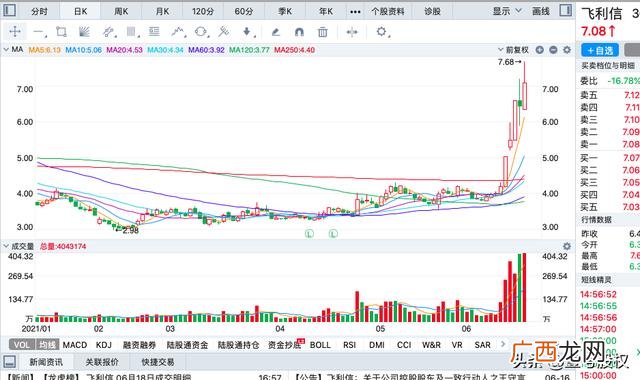The width and height of the screenshot is (640, 380).
Task: Click the minus circle in MA header
Action: pyautogui.click(x=553, y=50)
